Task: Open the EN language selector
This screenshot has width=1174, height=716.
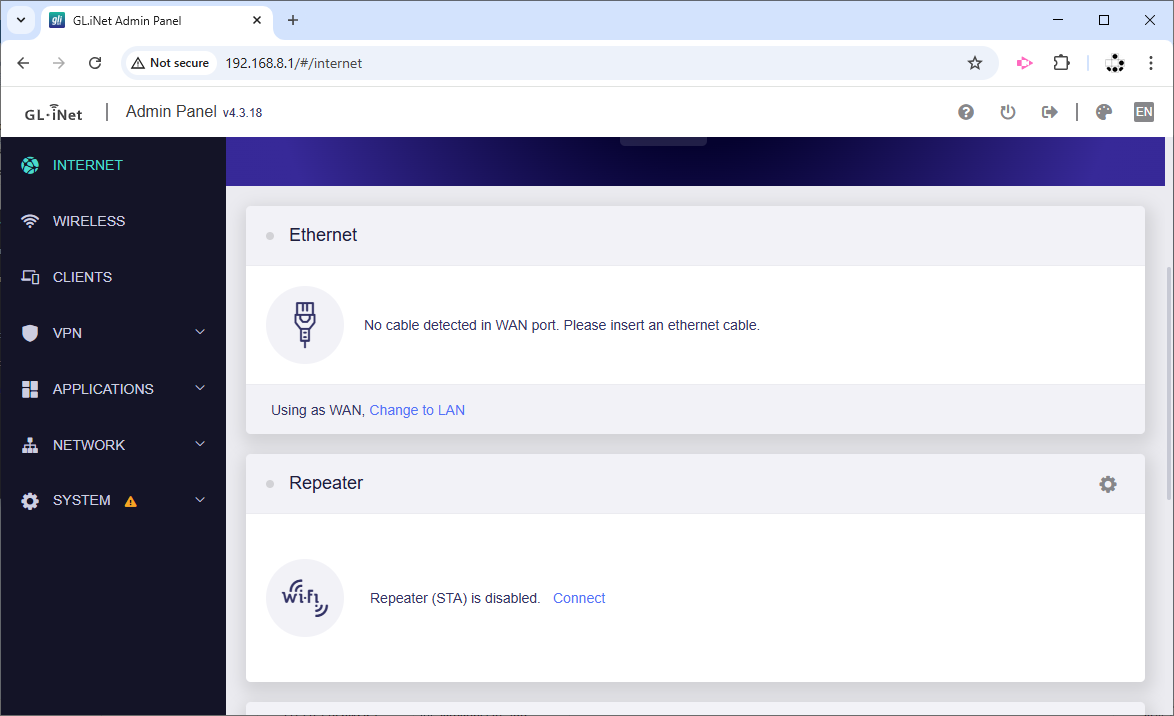Action: tap(1143, 112)
